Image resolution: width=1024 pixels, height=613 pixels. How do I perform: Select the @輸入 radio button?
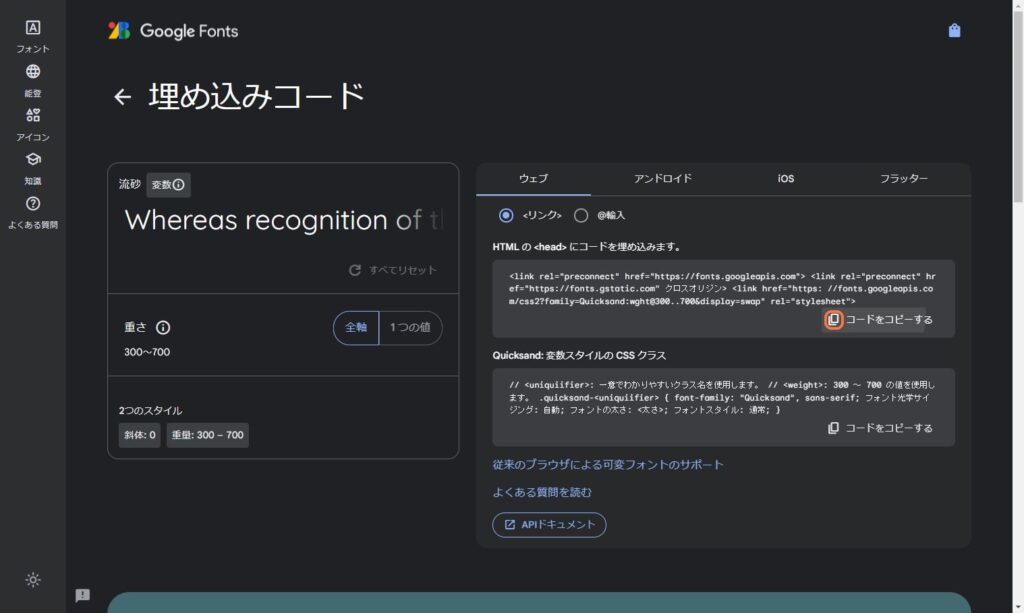click(581, 215)
